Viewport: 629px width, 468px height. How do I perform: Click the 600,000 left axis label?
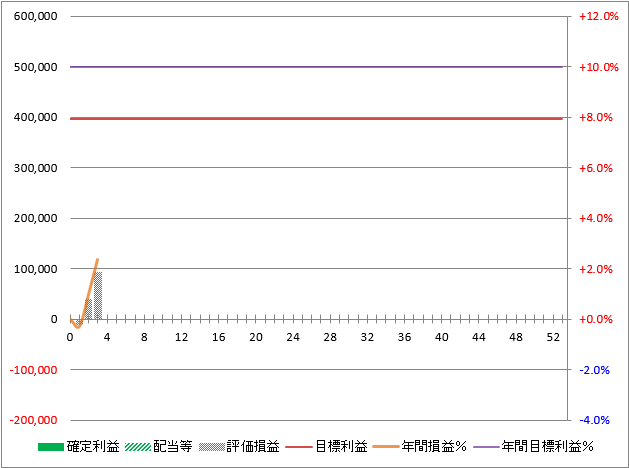pyautogui.click(x=35, y=17)
